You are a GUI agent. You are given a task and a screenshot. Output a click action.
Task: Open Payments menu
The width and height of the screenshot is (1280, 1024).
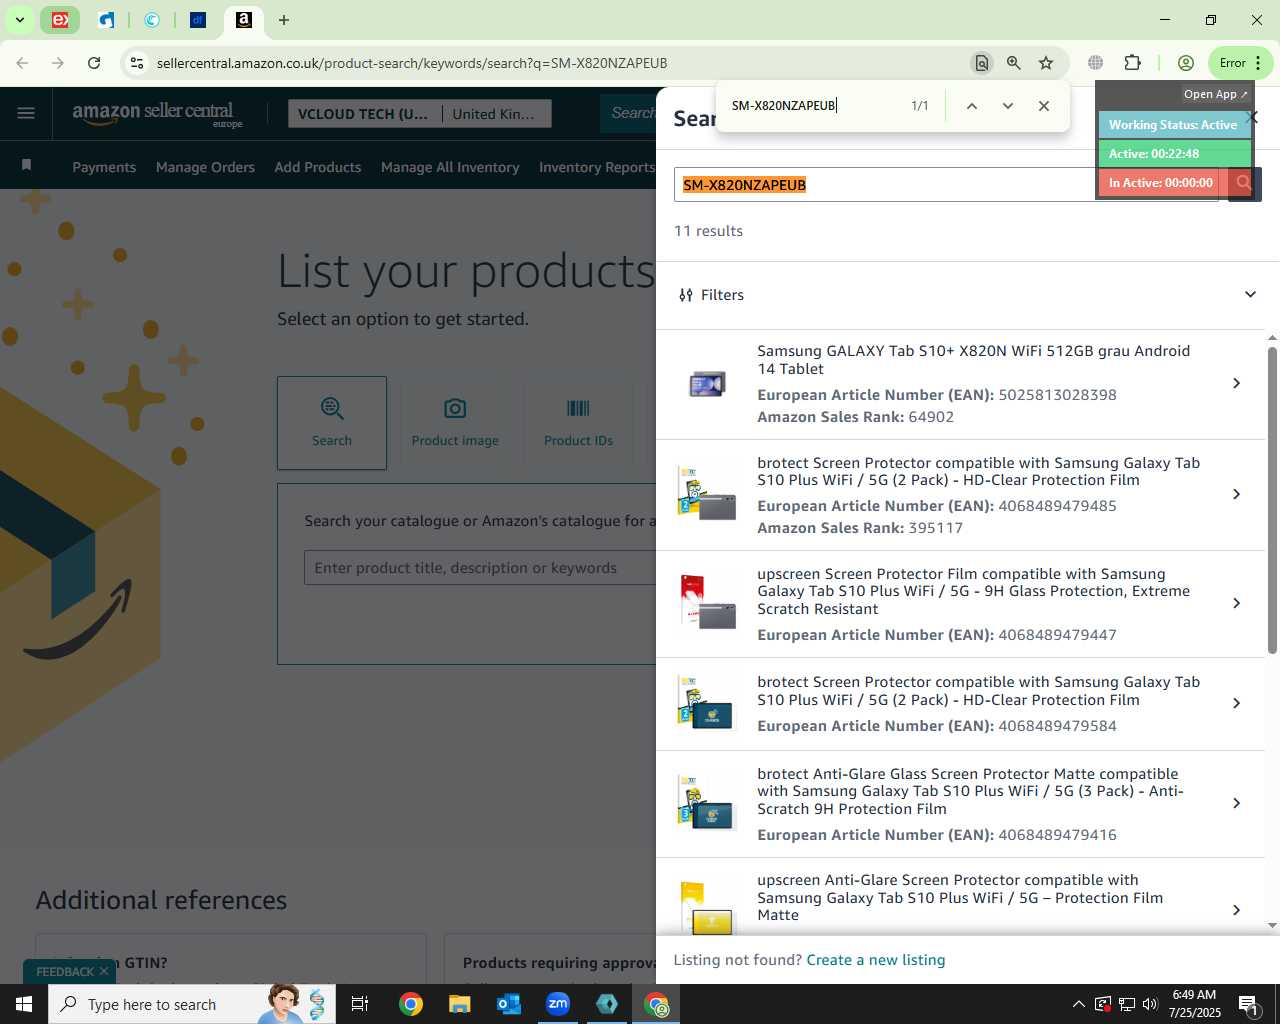pyautogui.click(x=104, y=167)
